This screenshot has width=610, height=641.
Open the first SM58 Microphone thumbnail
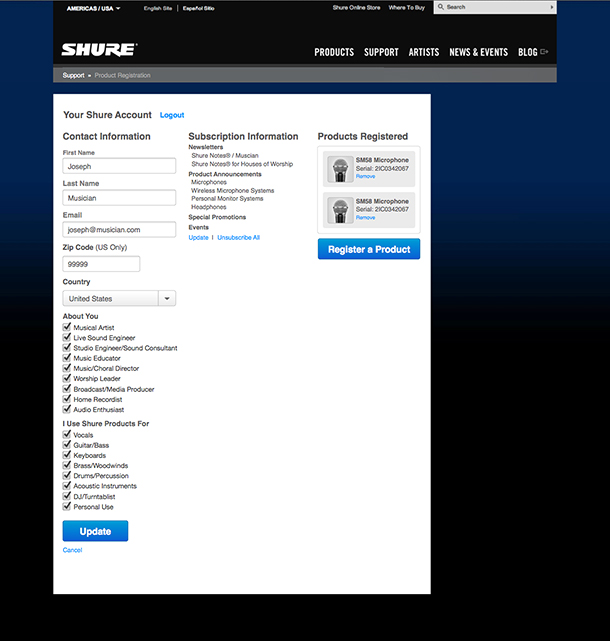340,169
